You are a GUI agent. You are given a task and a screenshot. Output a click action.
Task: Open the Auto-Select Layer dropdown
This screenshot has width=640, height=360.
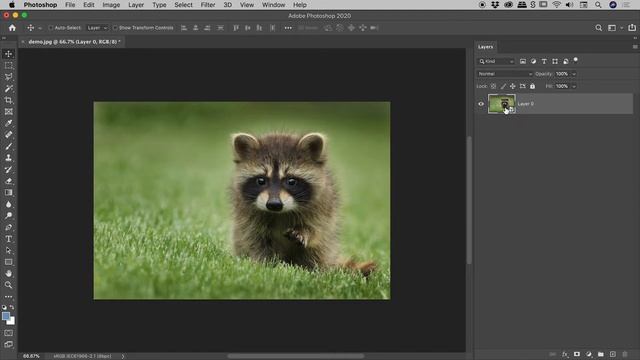[x=97, y=28]
